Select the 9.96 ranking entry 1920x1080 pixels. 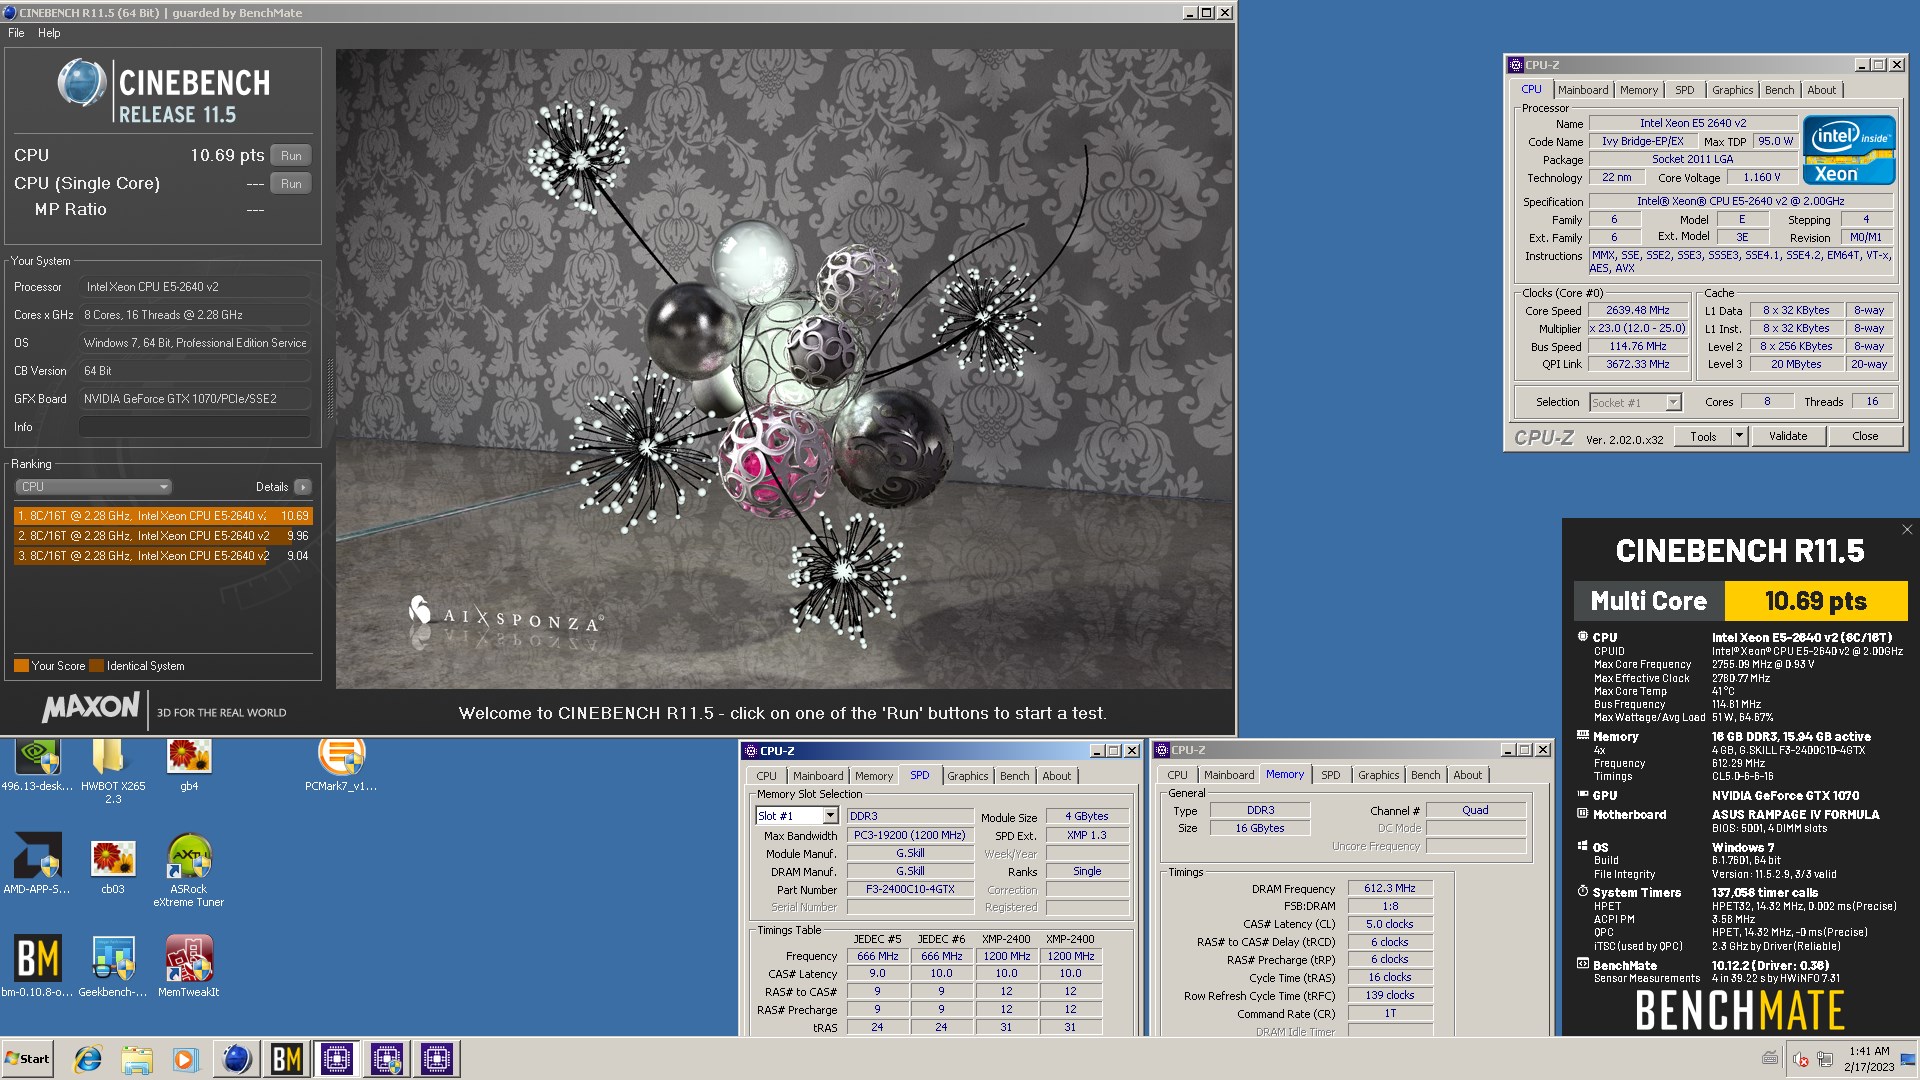tap(163, 536)
